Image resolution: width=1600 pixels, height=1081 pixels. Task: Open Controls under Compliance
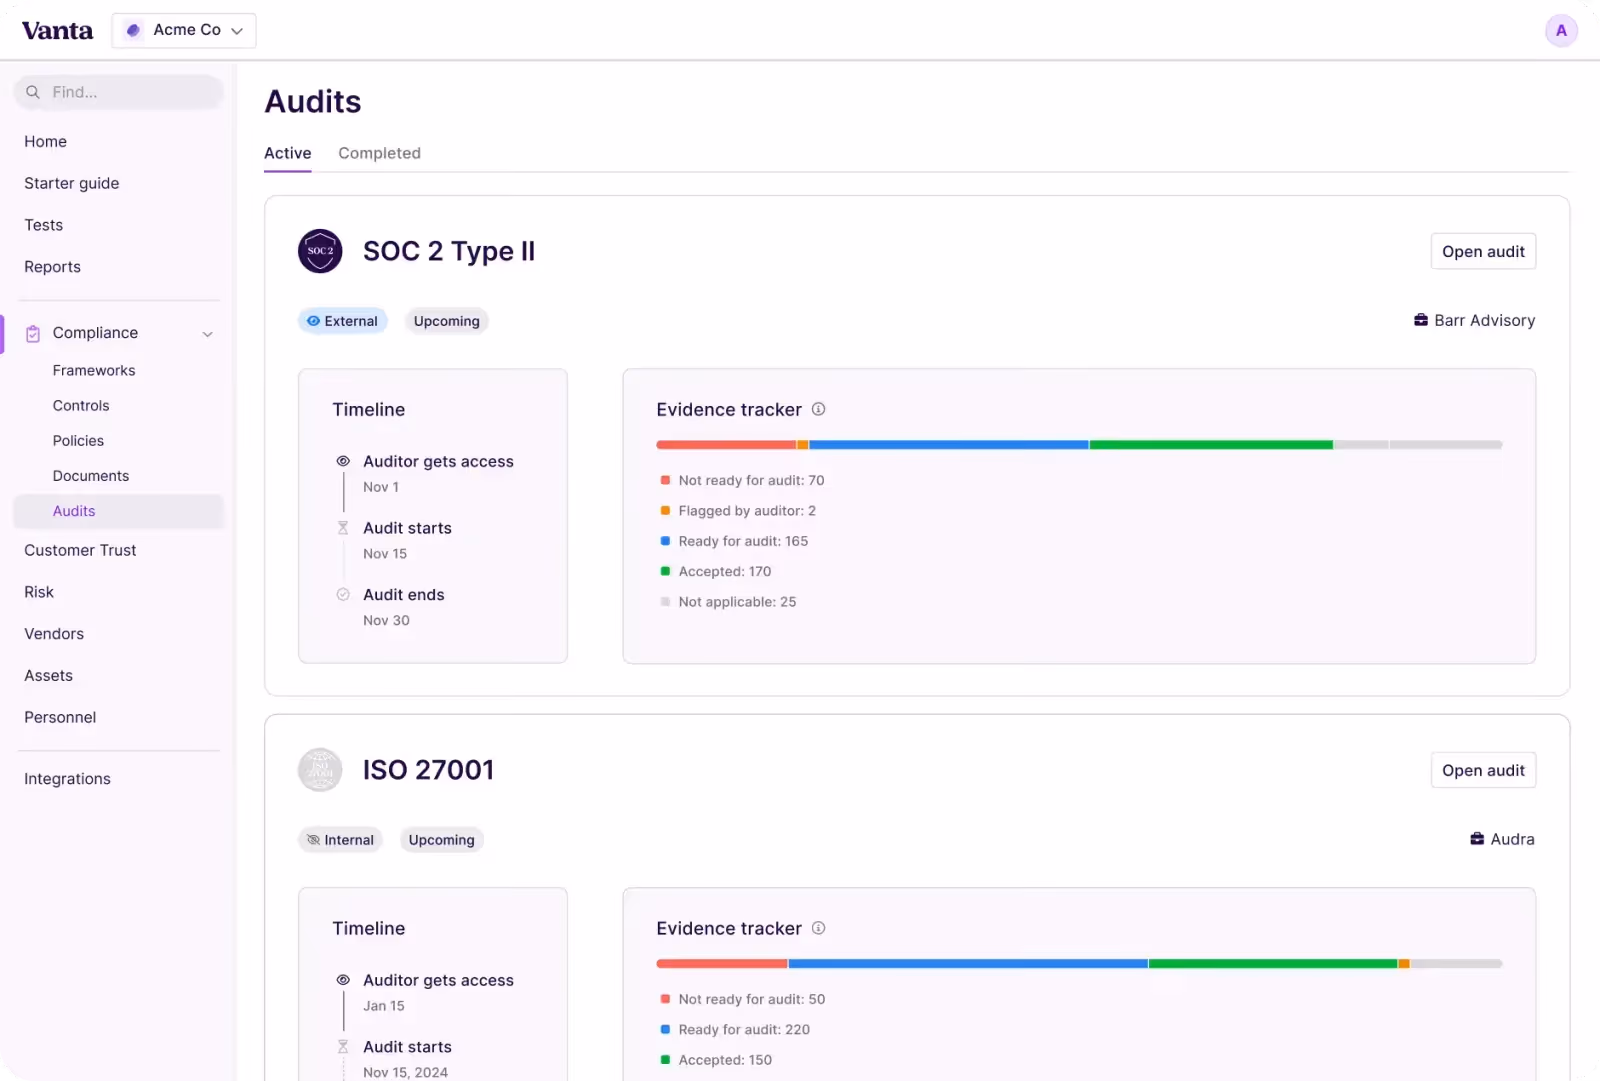[x=81, y=405]
